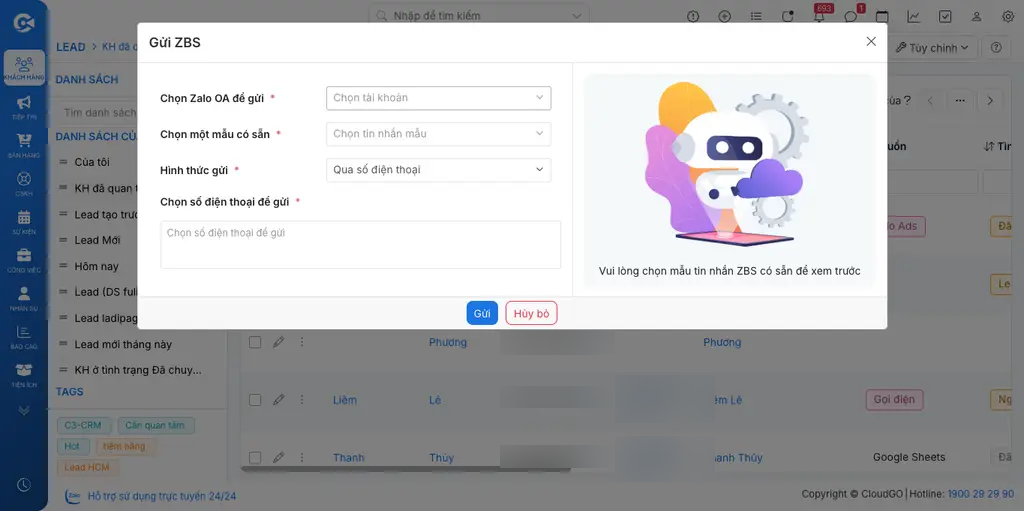The width and height of the screenshot is (1024, 511).
Task: Close the Gửi ZBS dialog
Action: tap(871, 41)
